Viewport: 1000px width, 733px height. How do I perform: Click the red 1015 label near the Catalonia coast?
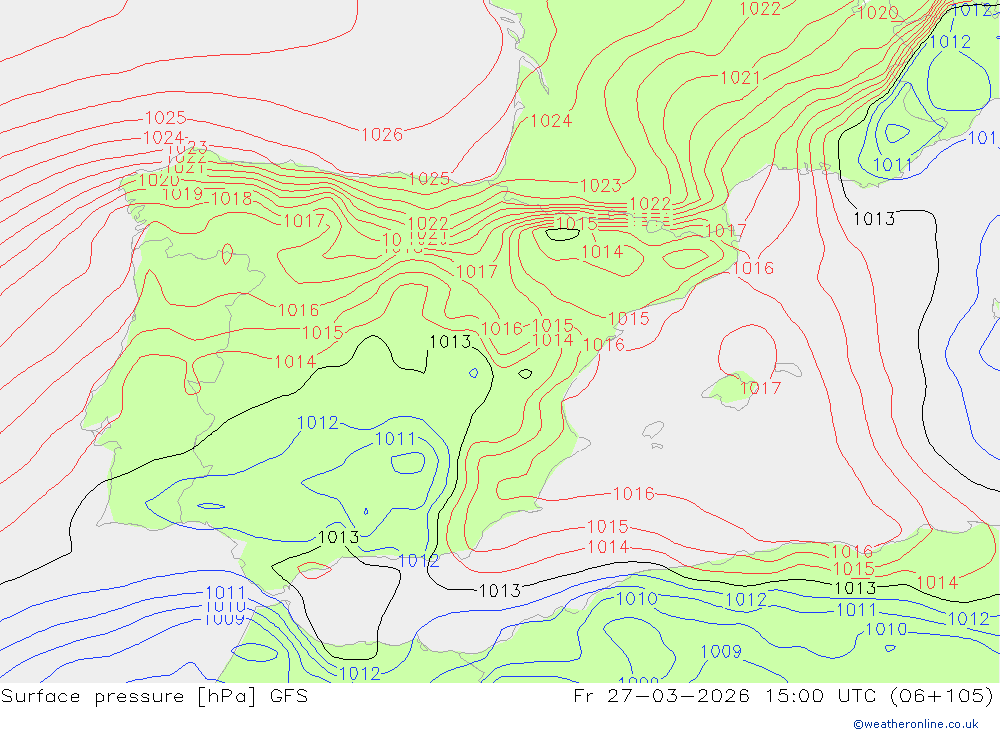point(629,318)
